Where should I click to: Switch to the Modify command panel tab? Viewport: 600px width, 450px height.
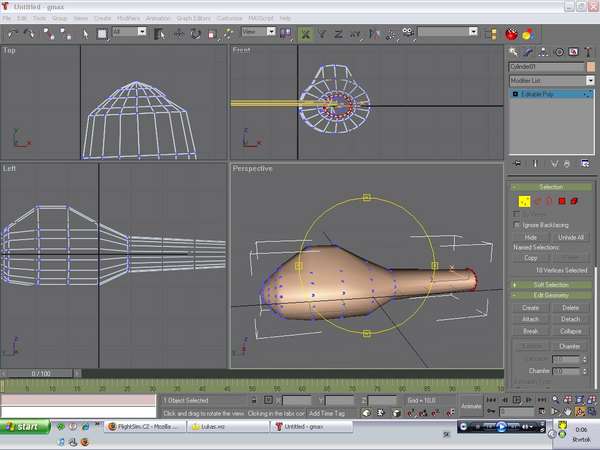coord(528,52)
